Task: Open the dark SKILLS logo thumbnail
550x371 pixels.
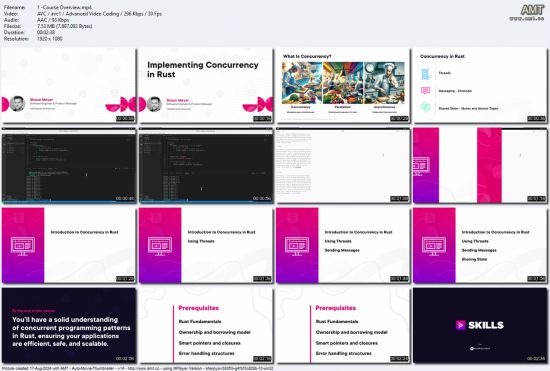Action: click(x=480, y=325)
